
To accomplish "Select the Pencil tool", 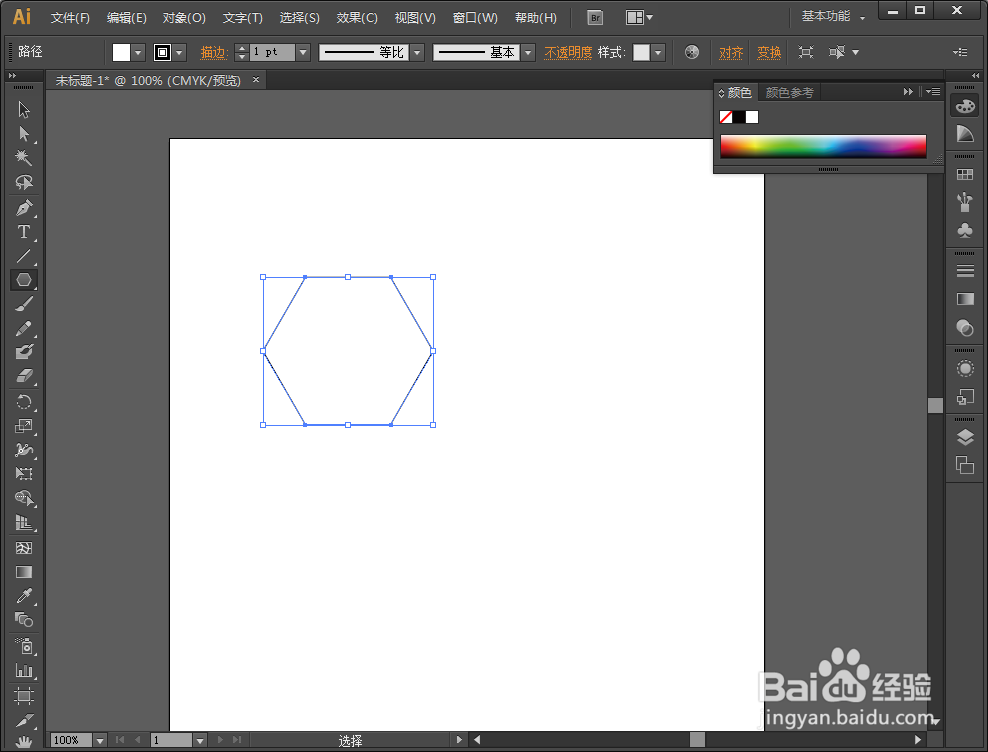I will point(24,328).
